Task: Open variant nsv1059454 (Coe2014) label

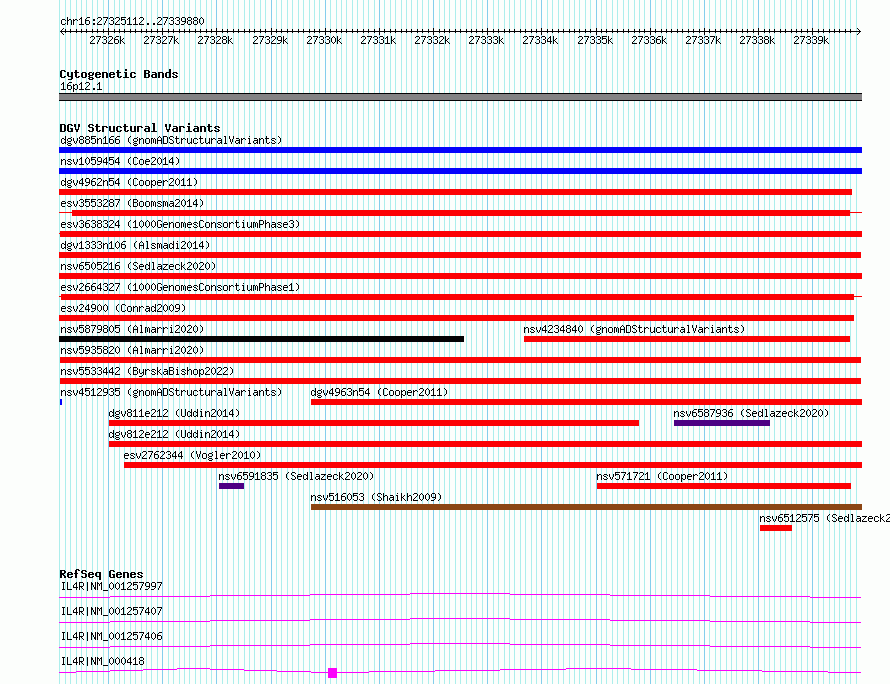Action: click(120, 161)
